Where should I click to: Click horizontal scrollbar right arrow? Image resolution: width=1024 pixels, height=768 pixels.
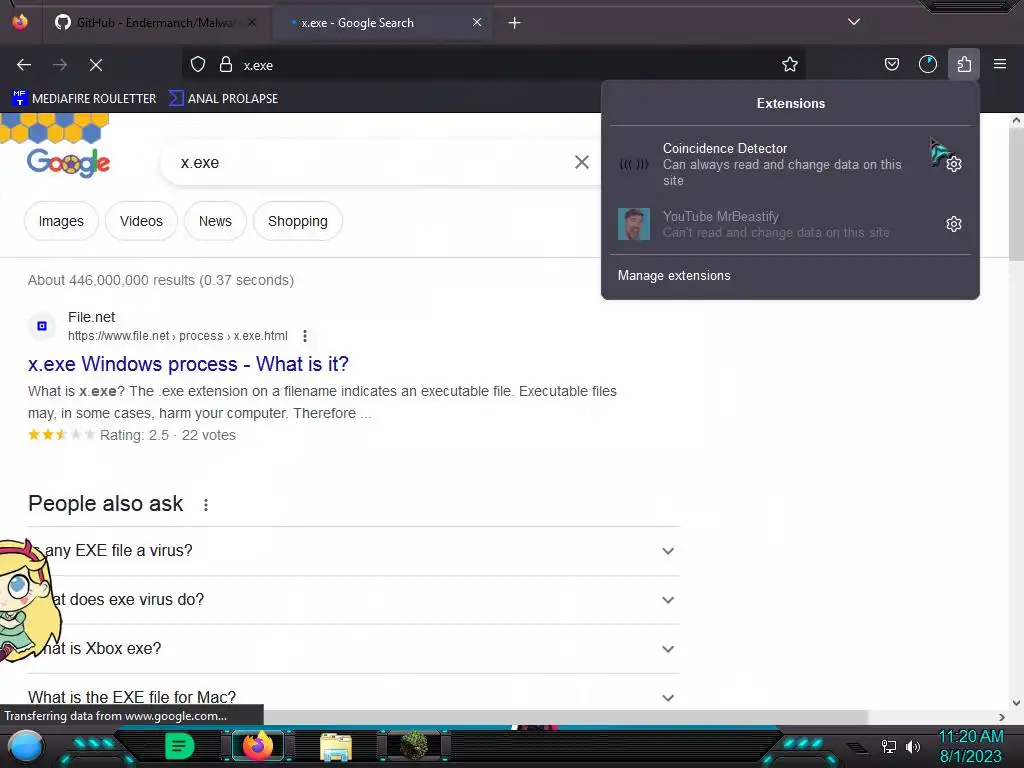click(1002, 717)
